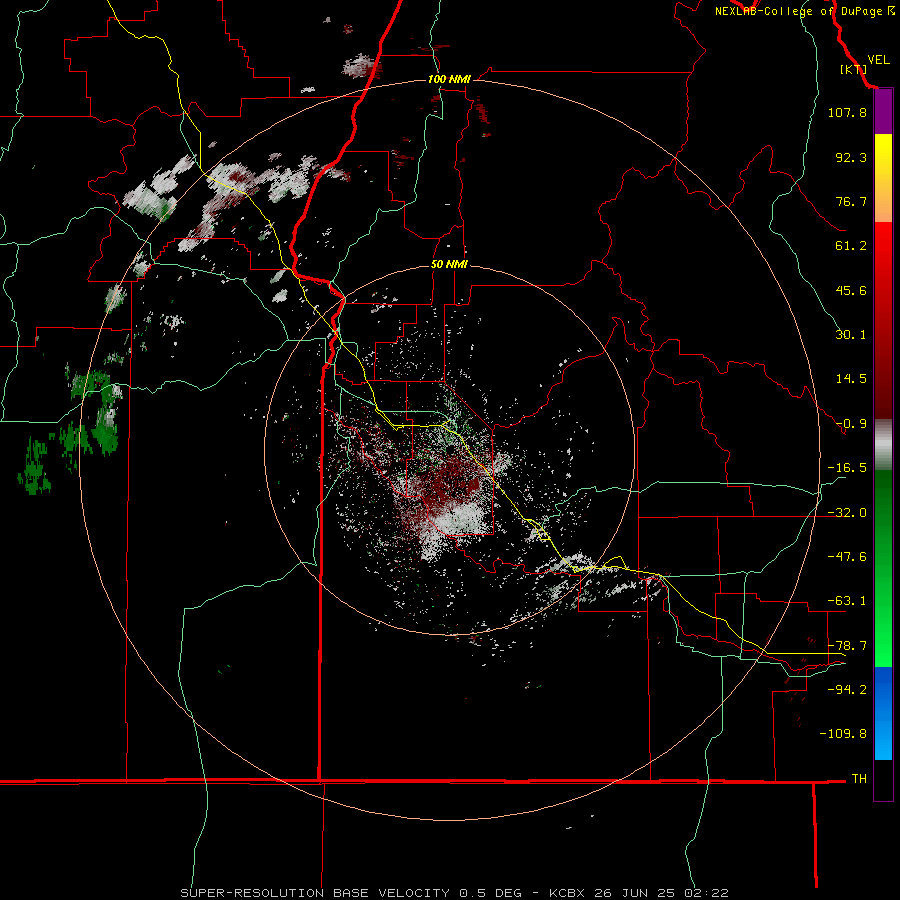This screenshot has height=900, width=900.
Task: Click the 100 NMI range ring label
Action: (449, 79)
